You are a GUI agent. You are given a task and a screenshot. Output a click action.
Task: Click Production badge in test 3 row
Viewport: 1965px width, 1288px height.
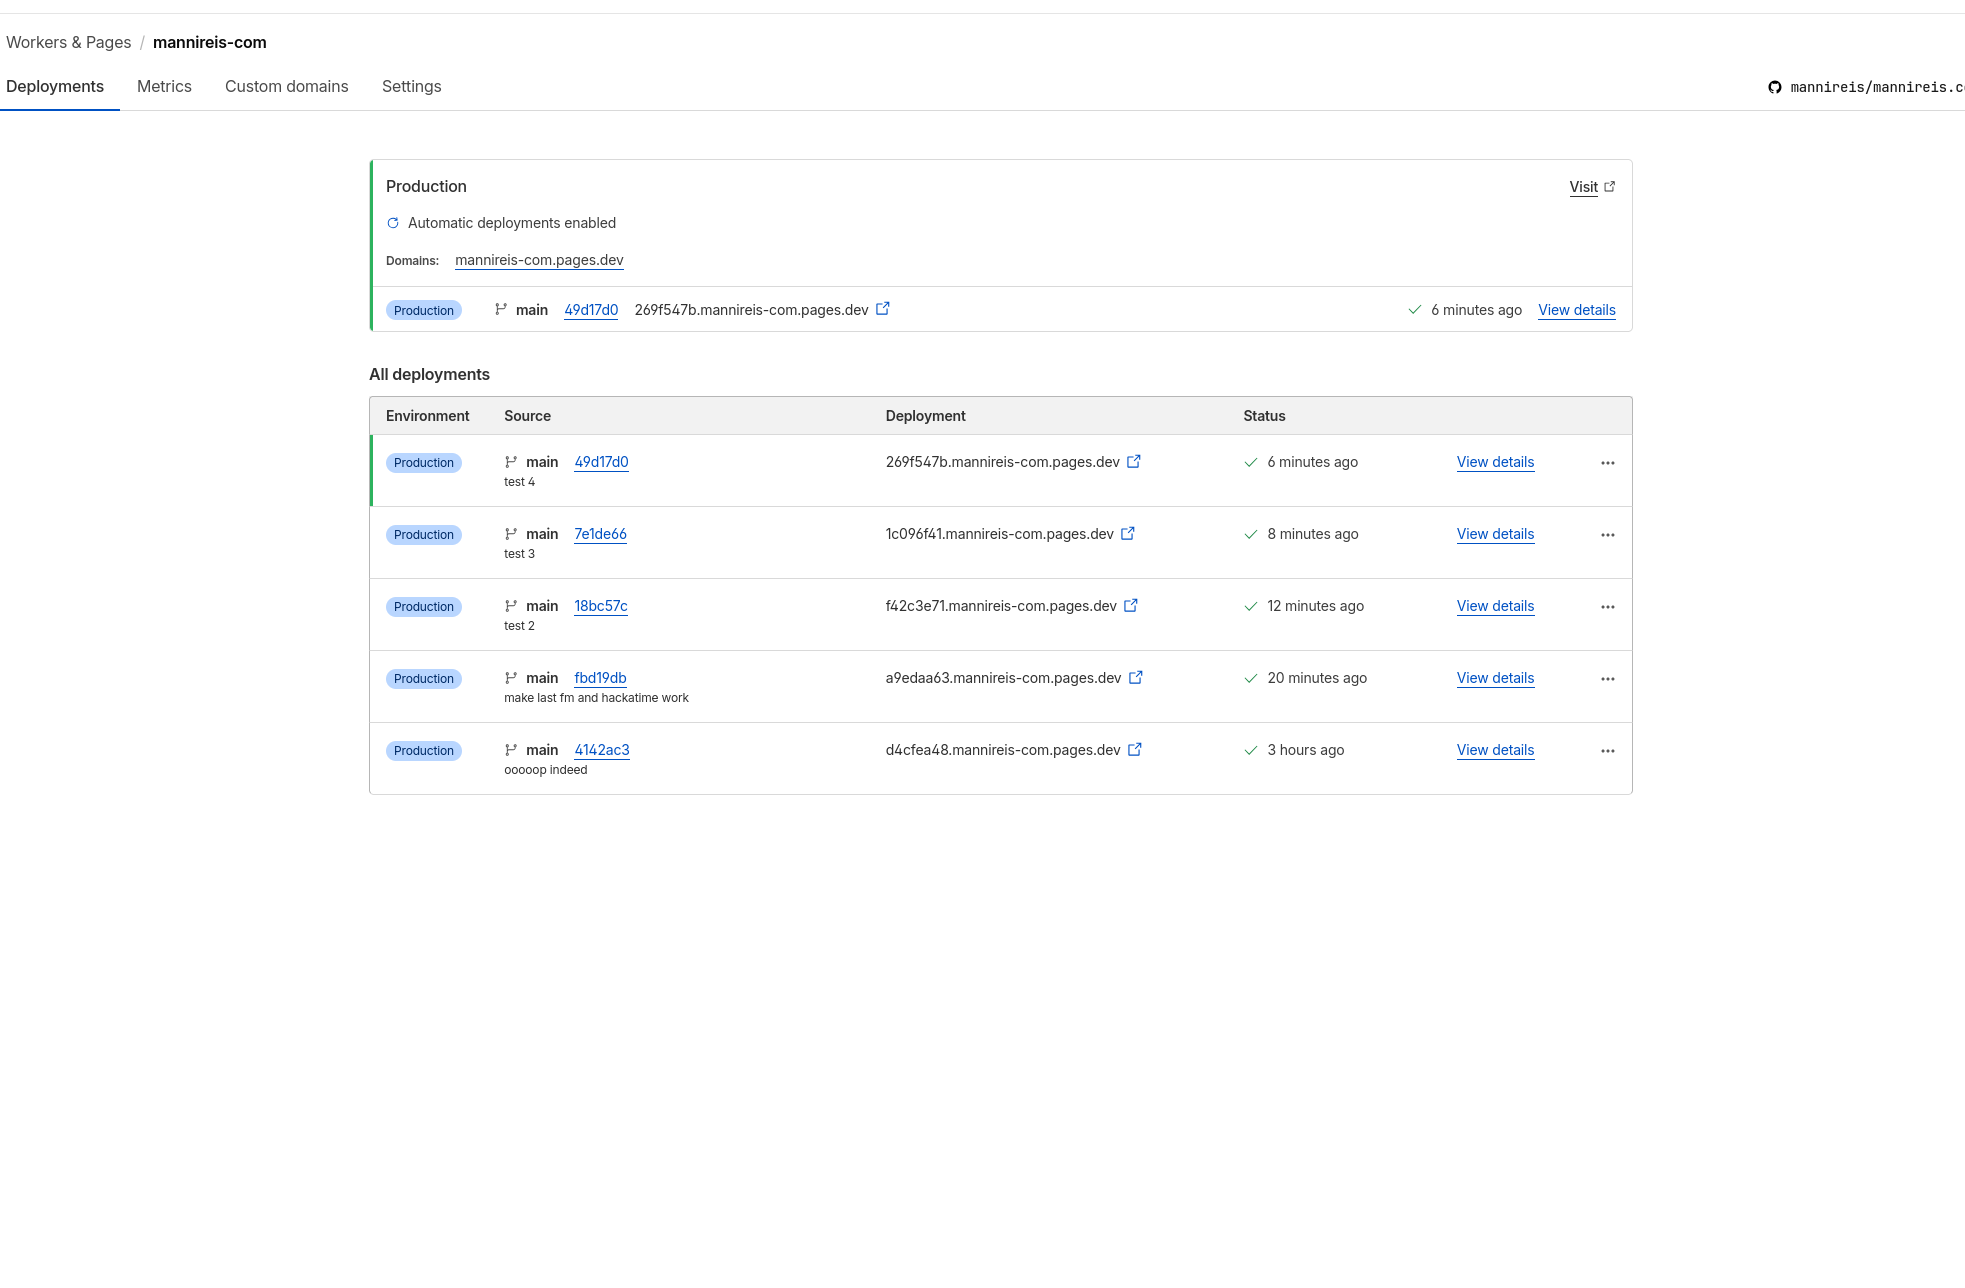coord(423,535)
